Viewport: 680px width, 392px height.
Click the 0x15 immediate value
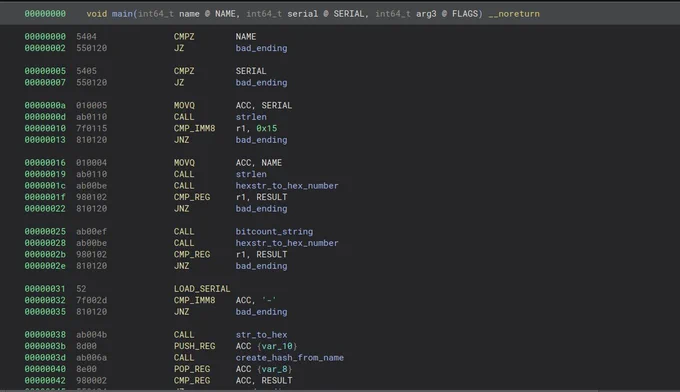pos(267,128)
